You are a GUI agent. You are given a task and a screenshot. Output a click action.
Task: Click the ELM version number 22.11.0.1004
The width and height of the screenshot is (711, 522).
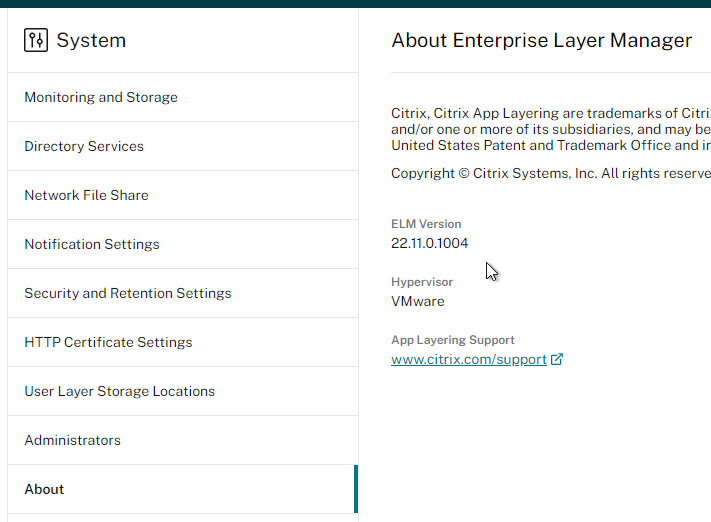click(x=429, y=243)
